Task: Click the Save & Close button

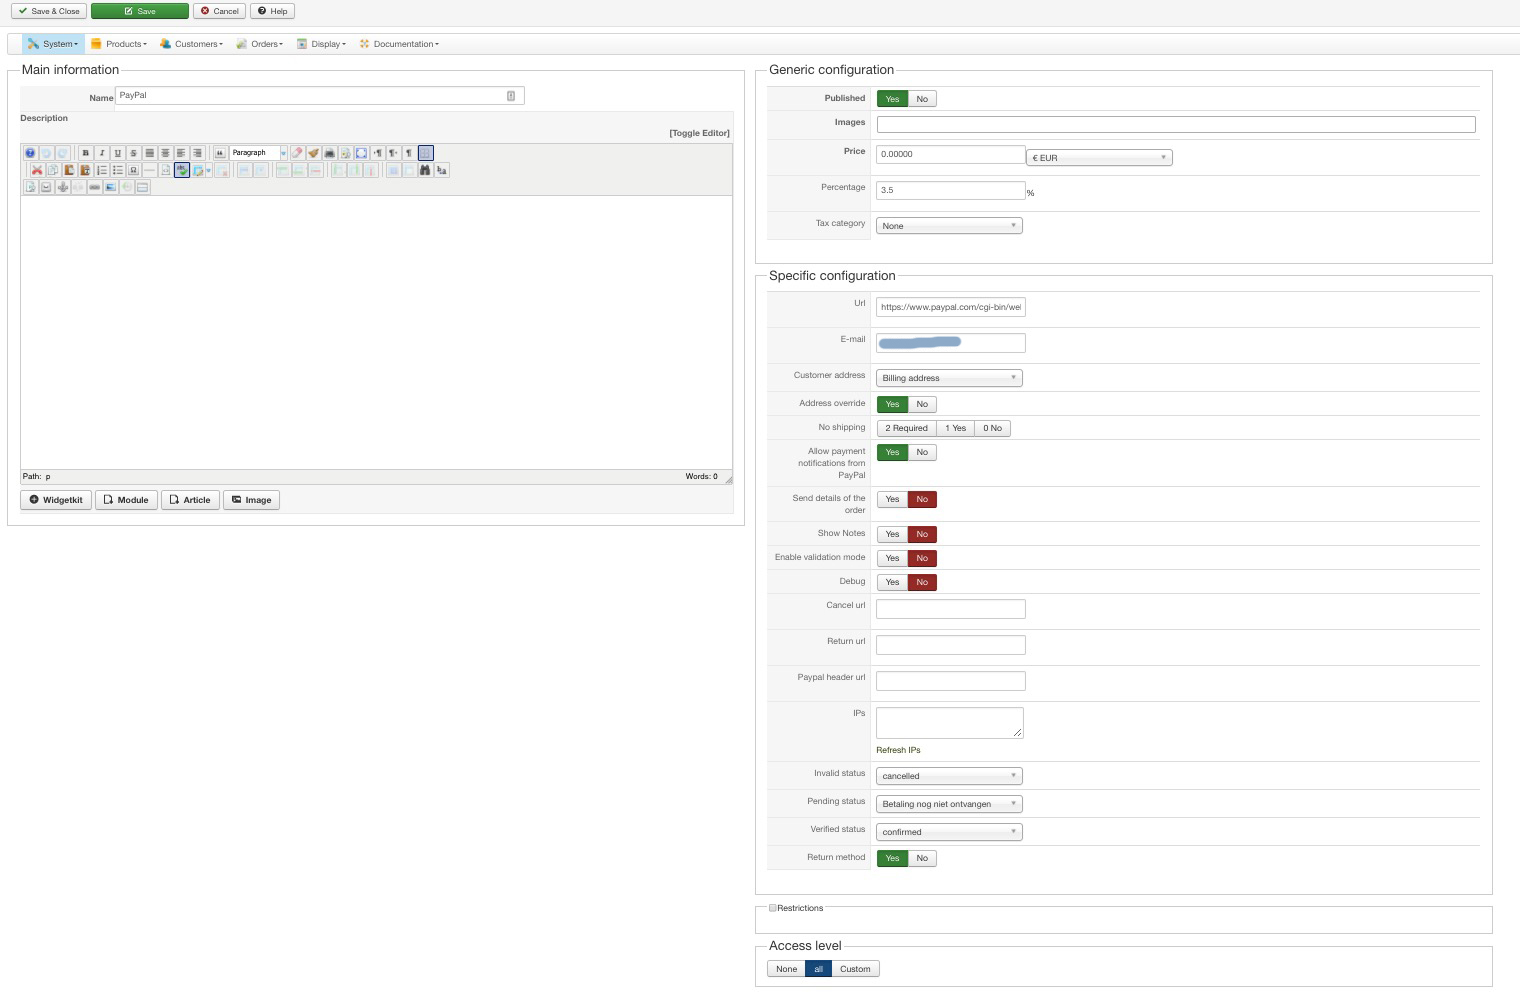Action: pyautogui.click(x=49, y=11)
